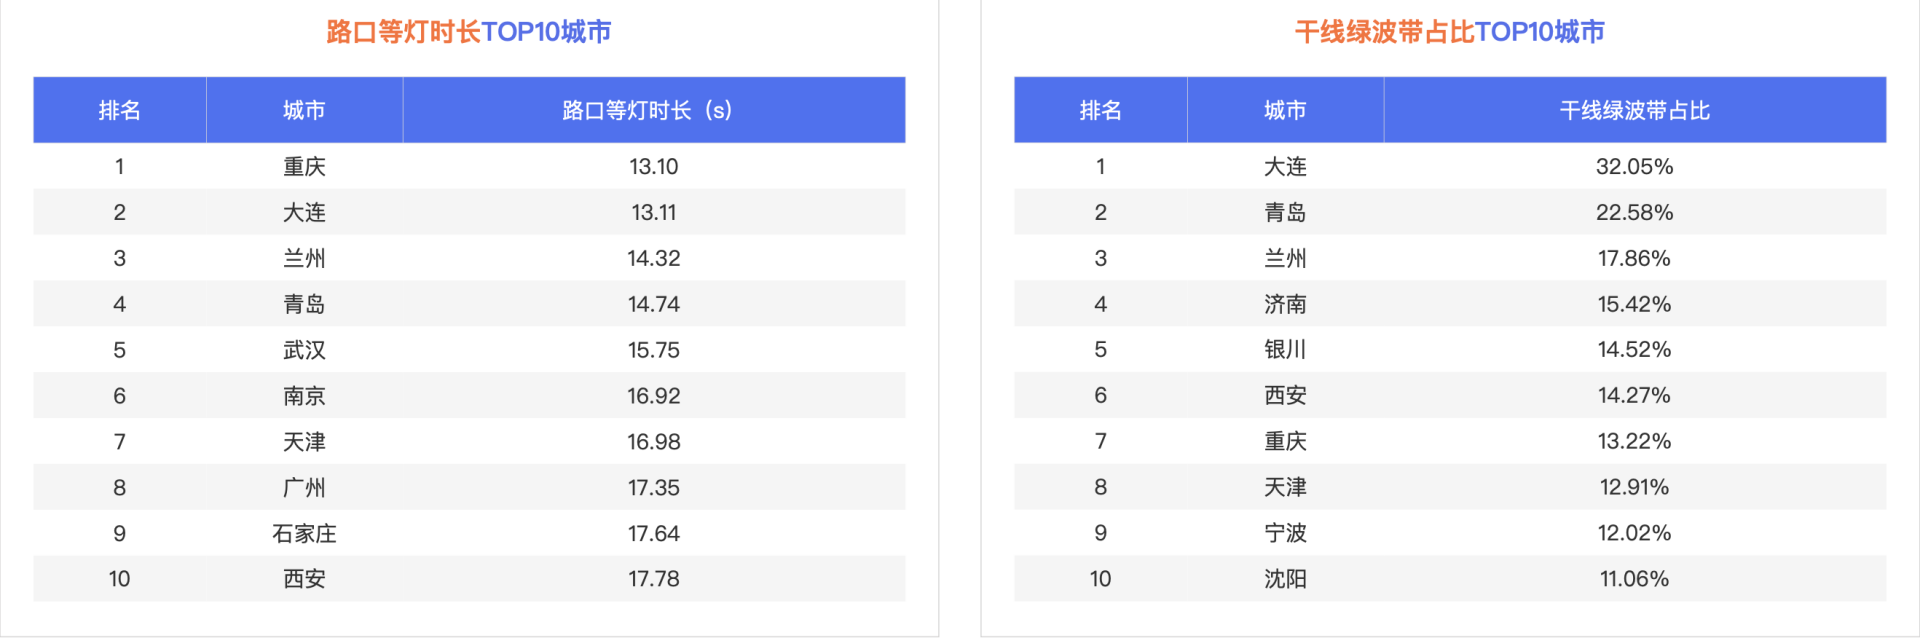Select the right table's 城市 column header
This screenshot has height=638, width=1920.
tap(1285, 110)
